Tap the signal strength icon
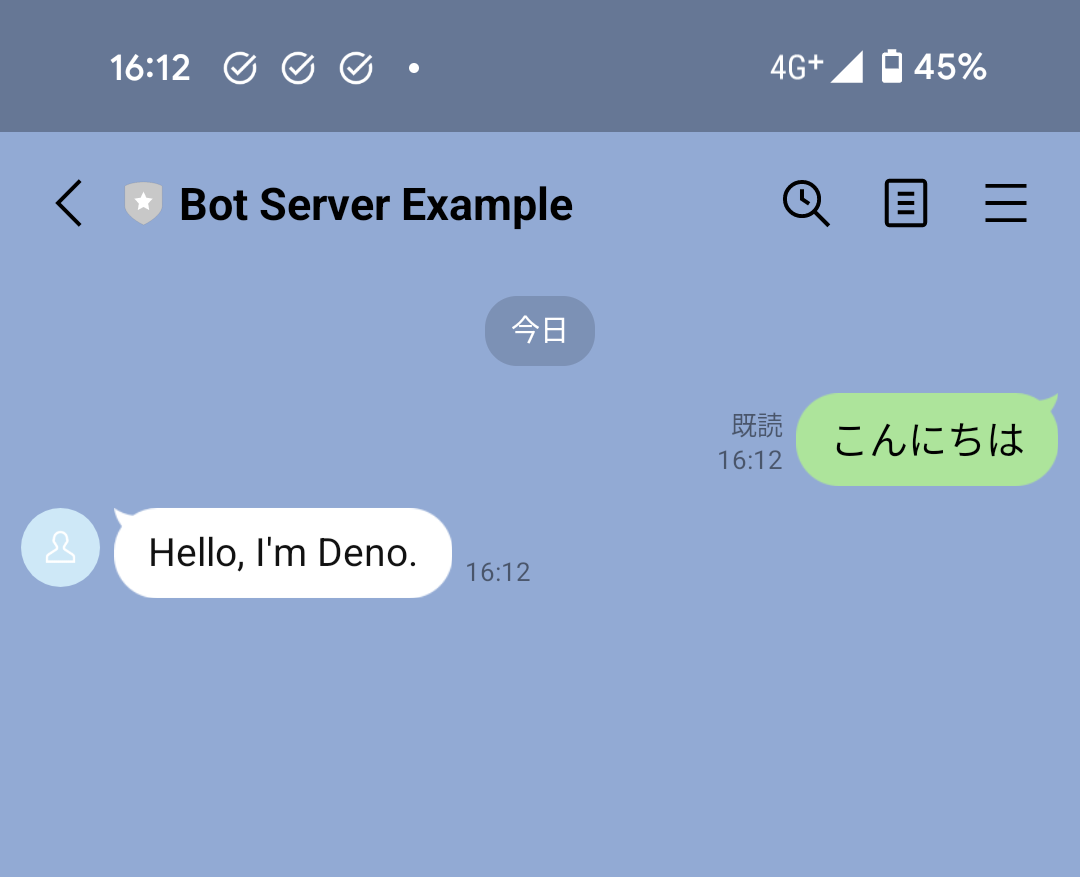Viewport: 1080px width, 877px height. [848, 67]
